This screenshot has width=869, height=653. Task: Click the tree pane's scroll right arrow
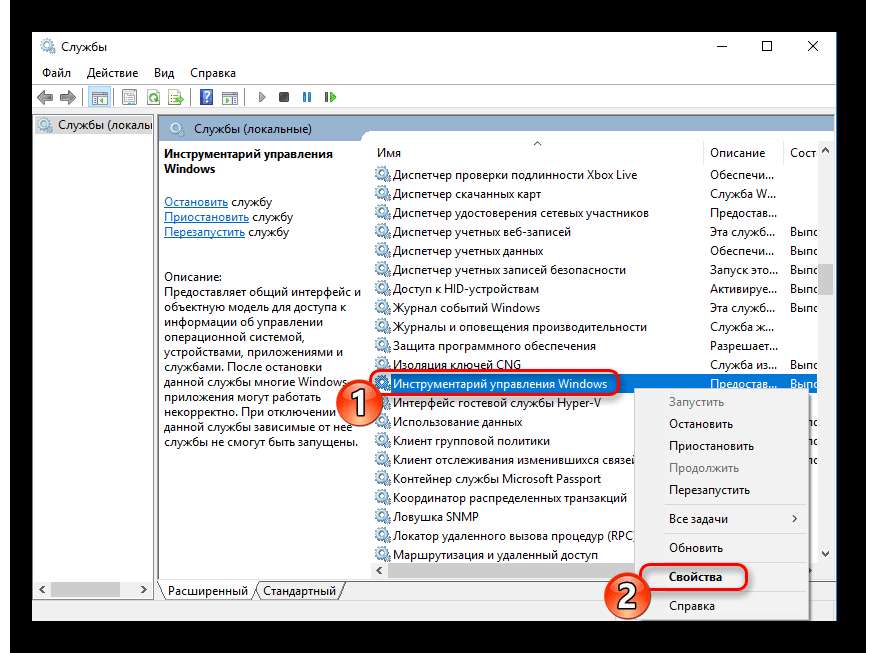(144, 589)
